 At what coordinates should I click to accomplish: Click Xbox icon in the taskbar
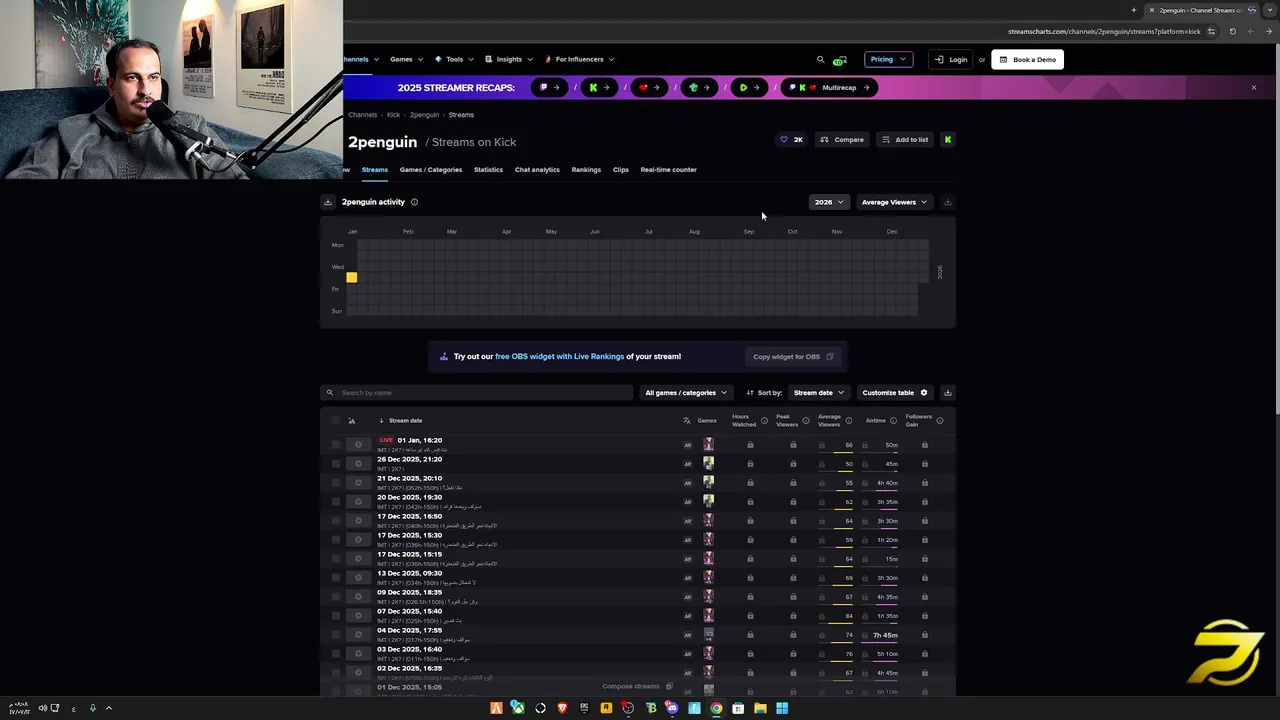coord(518,708)
